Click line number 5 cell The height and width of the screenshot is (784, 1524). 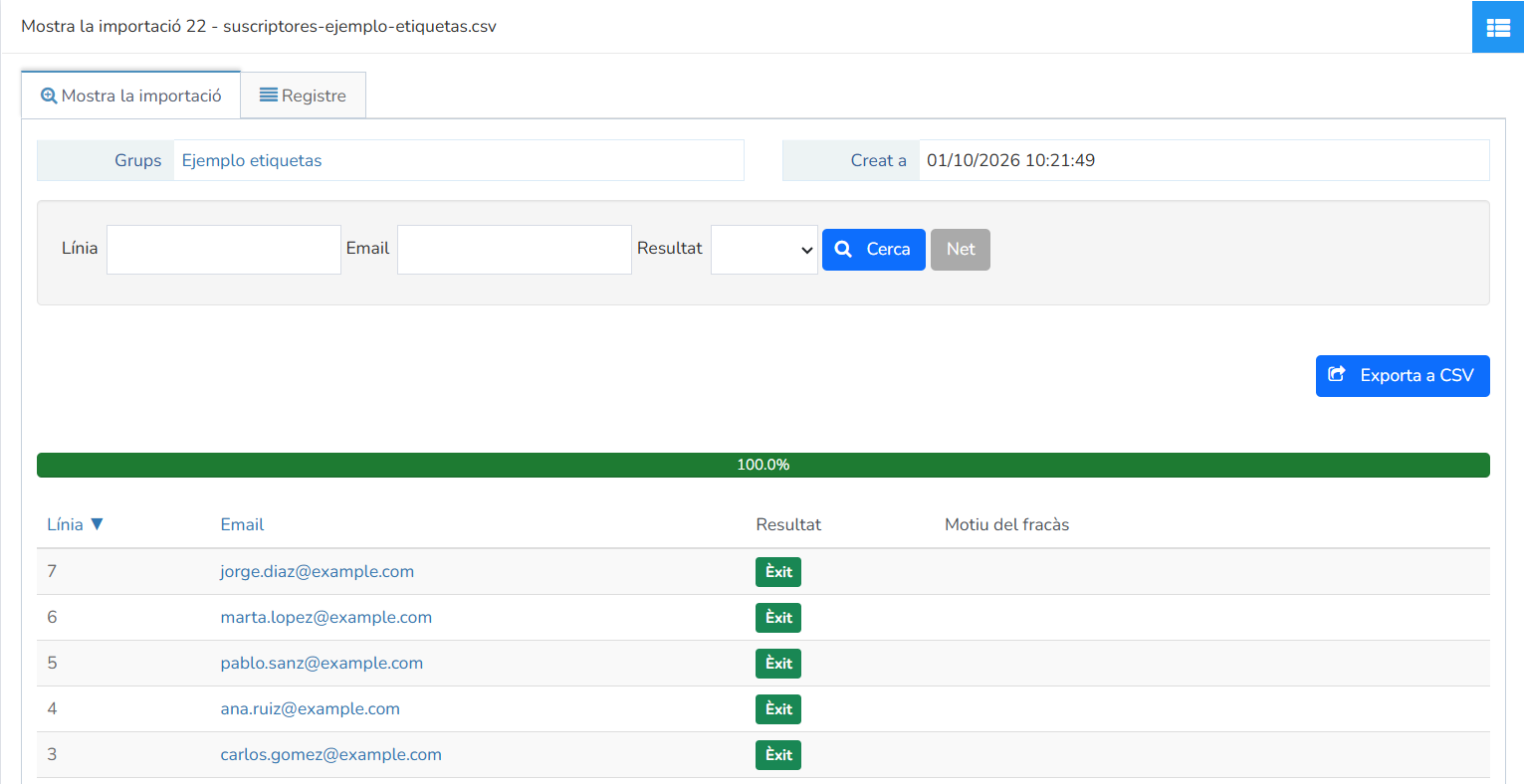pyautogui.click(x=52, y=663)
